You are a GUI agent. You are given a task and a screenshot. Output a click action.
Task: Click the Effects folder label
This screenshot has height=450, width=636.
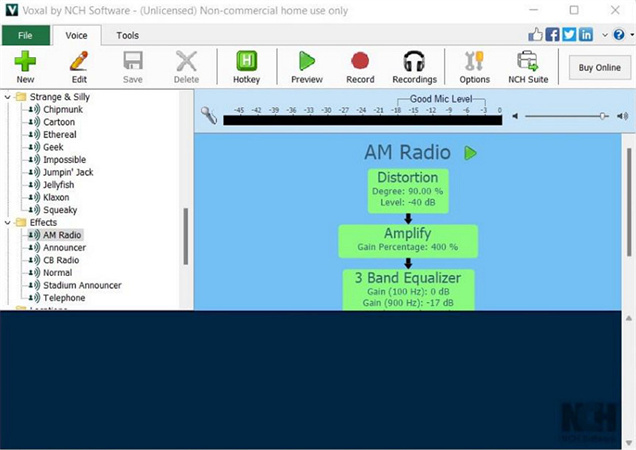43,222
